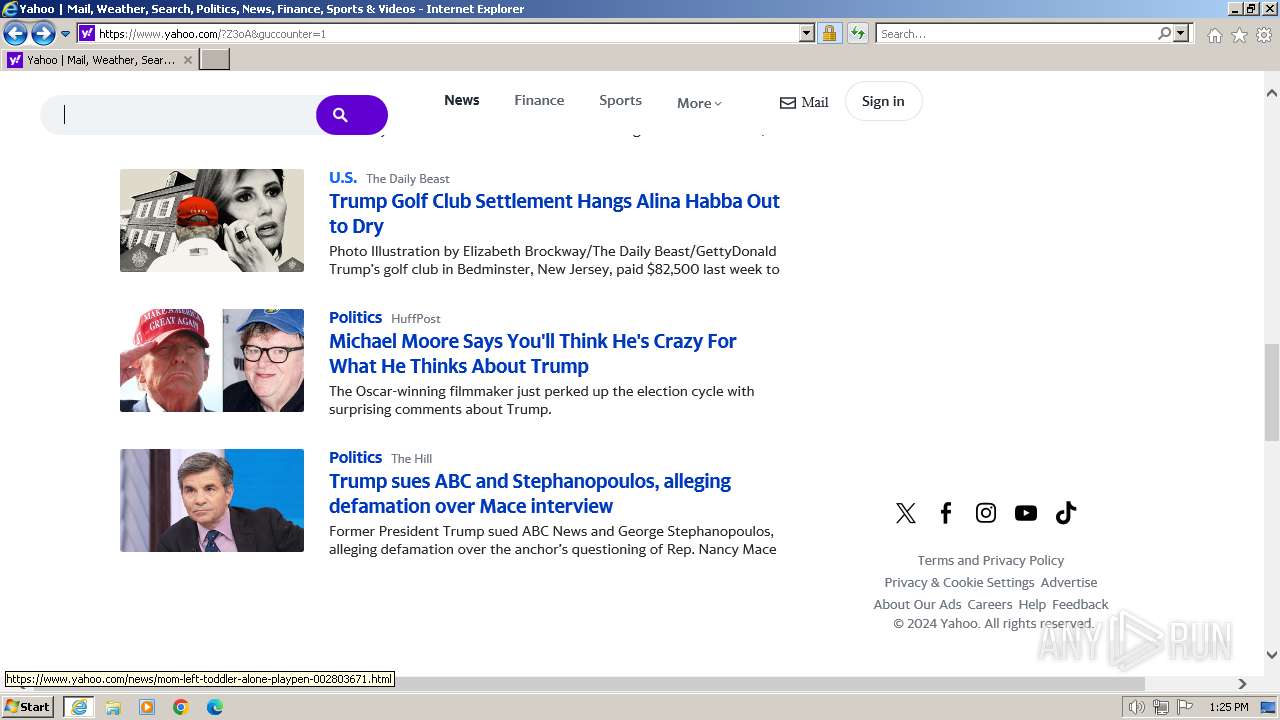Open About Our Ads footer link
Screen dimensions: 1280x720
917,604
